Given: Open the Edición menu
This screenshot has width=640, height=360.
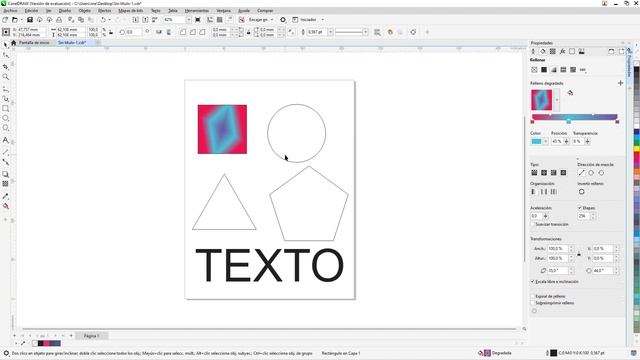Looking at the screenshot, I should 31,11.
